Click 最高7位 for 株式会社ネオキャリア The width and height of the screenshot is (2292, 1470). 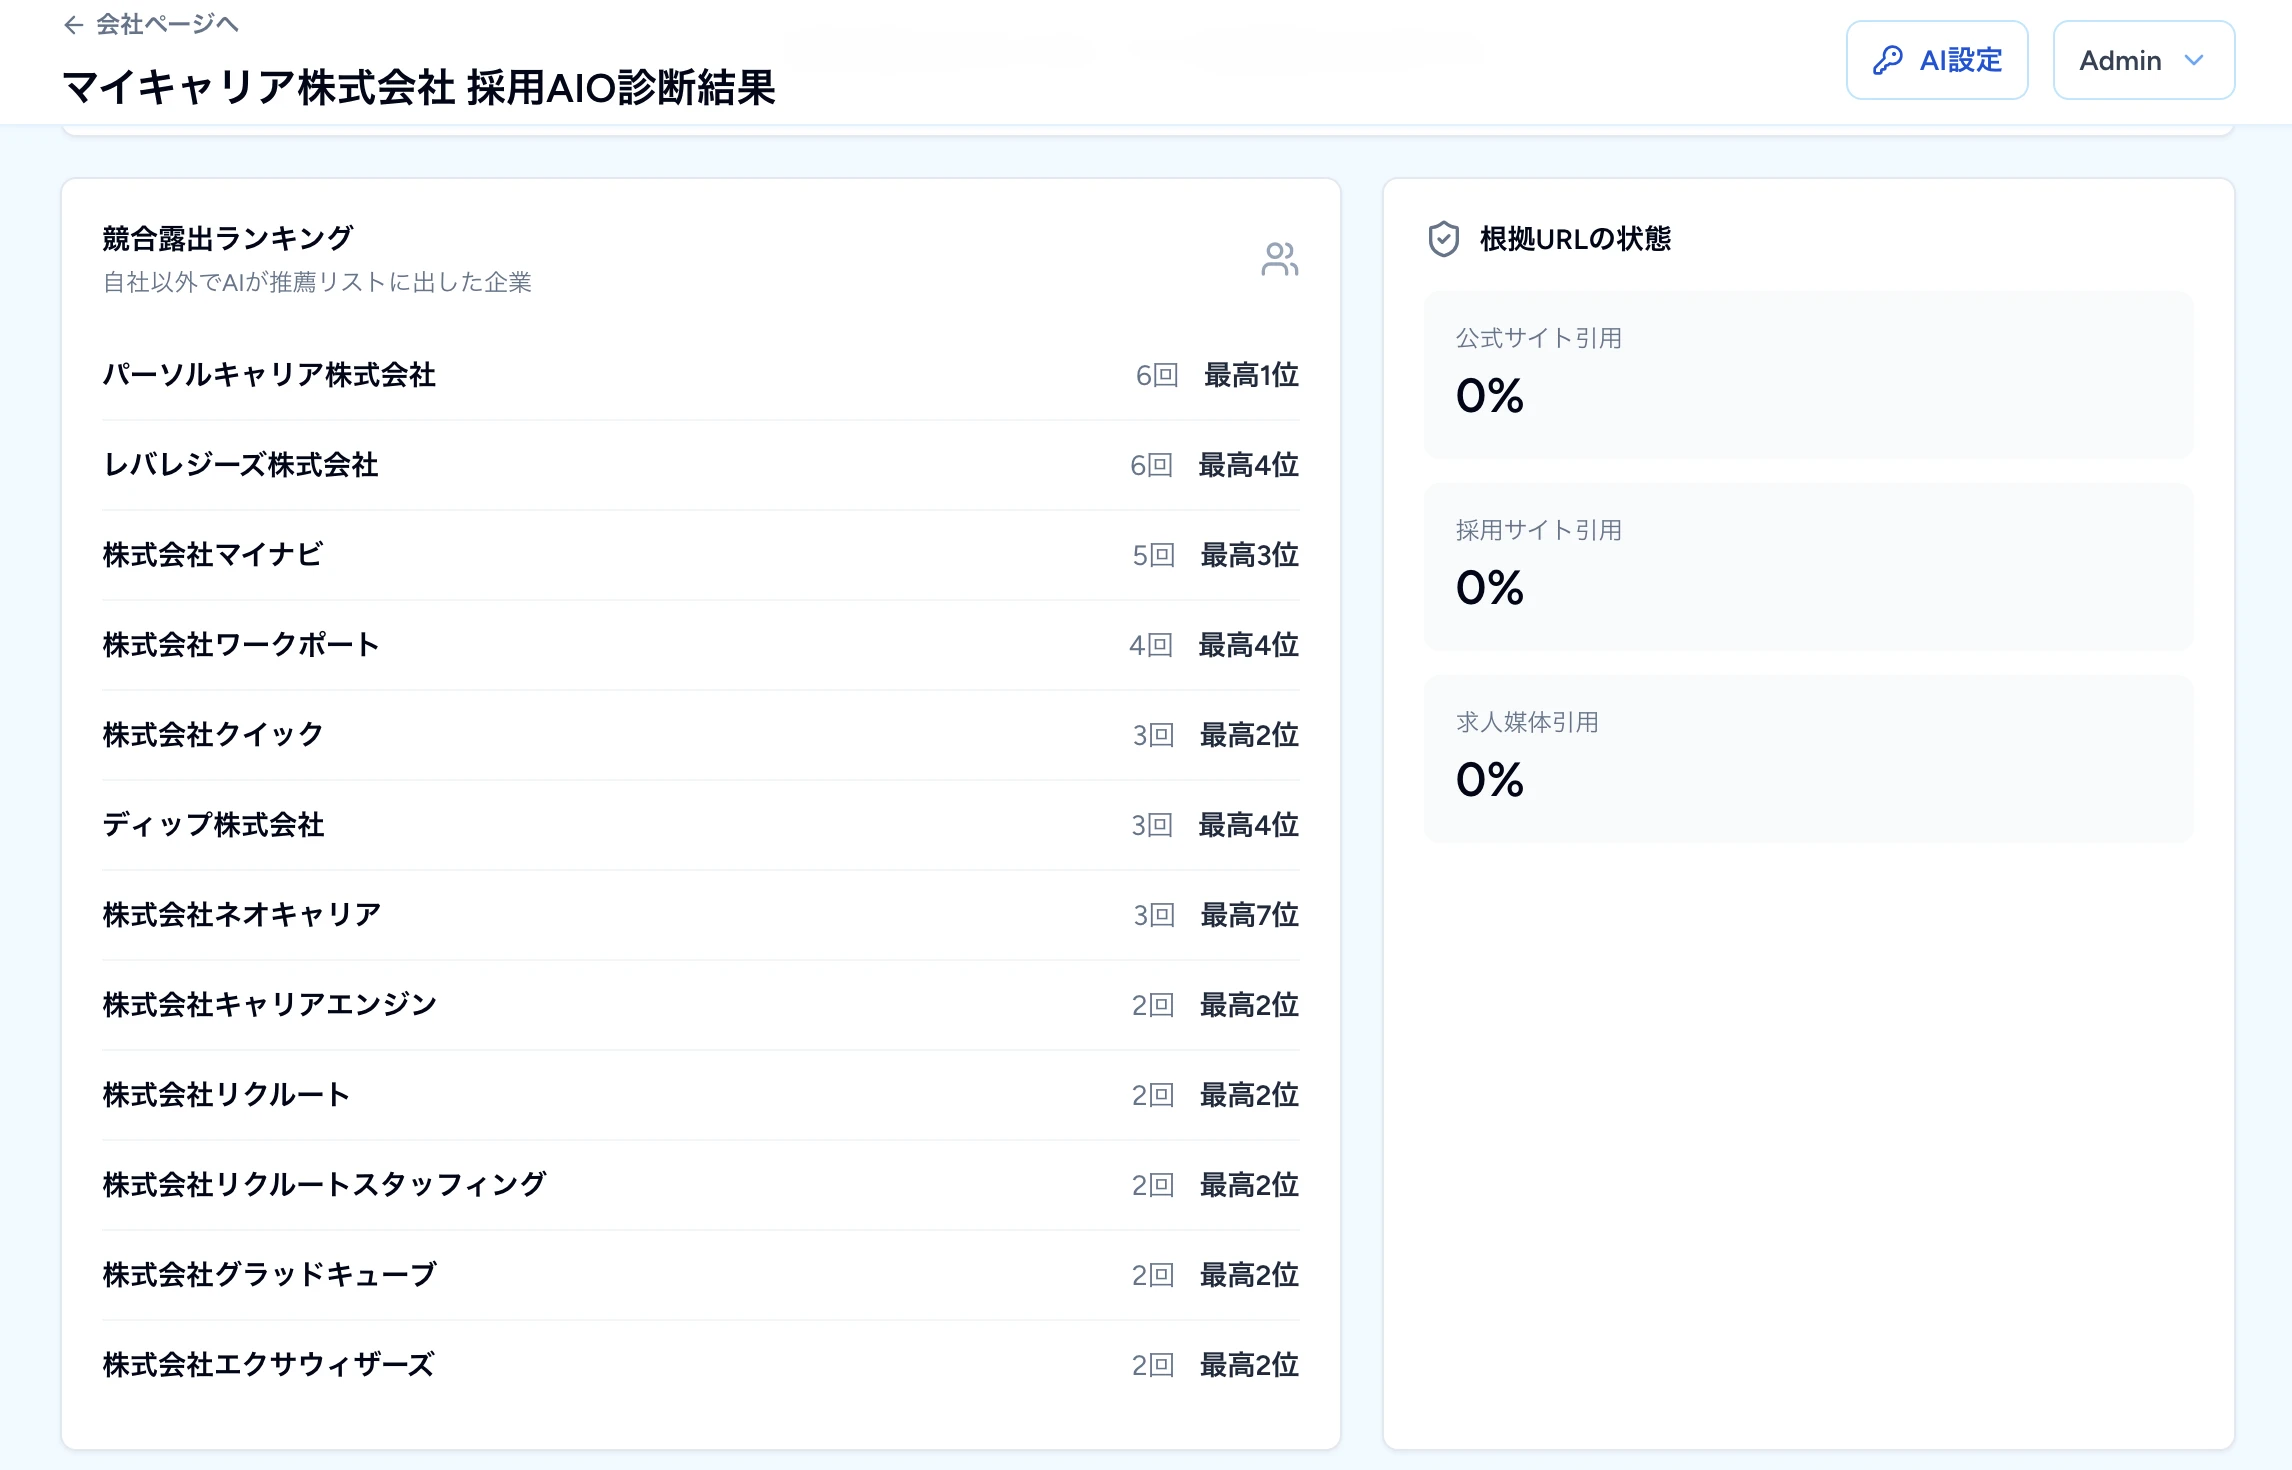pyautogui.click(x=1249, y=915)
